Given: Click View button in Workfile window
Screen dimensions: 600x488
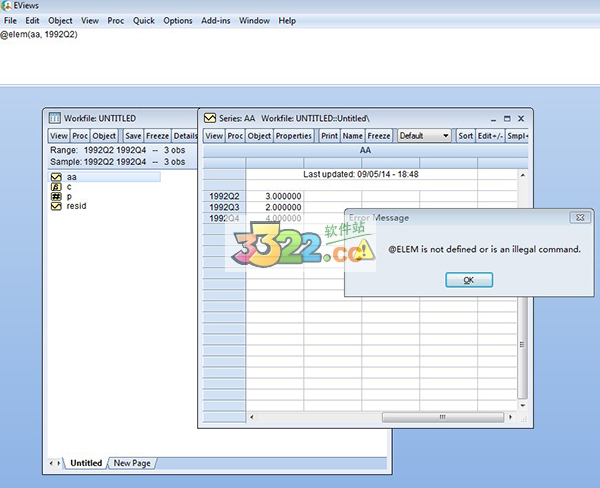Looking at the screenshot, I should [x=59, y=136].
